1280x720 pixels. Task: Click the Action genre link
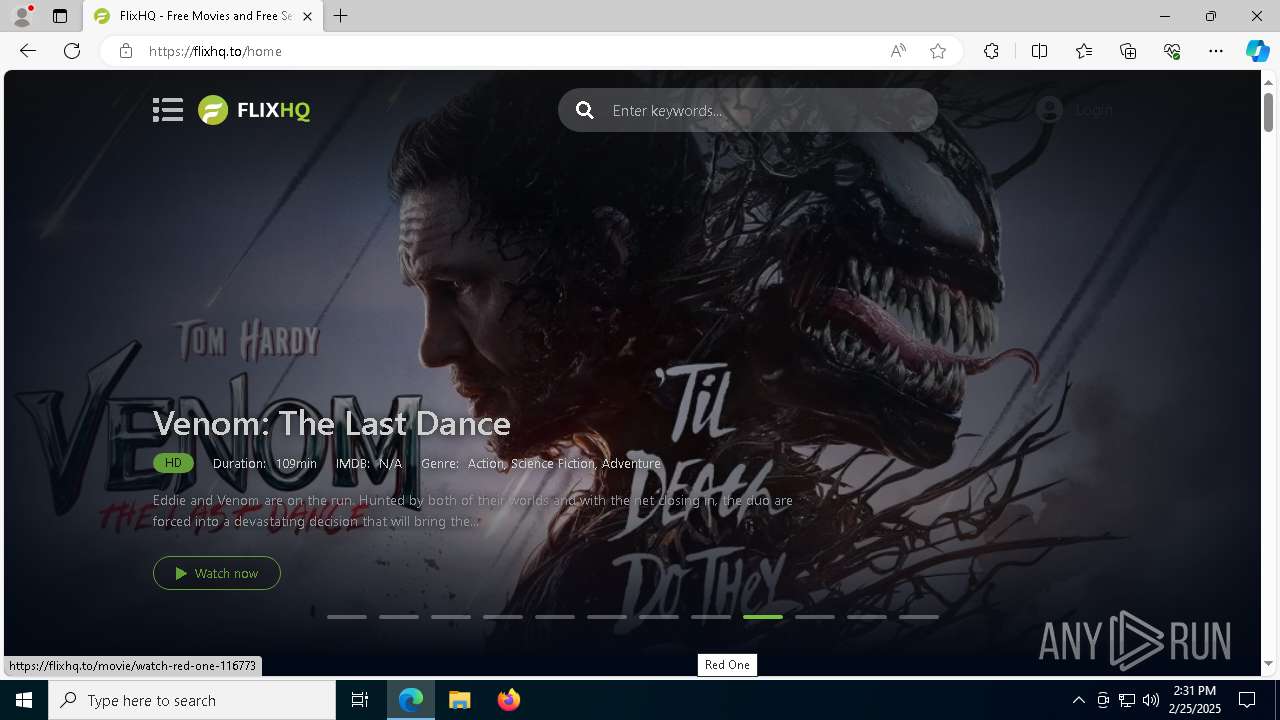tap(486, 463)
